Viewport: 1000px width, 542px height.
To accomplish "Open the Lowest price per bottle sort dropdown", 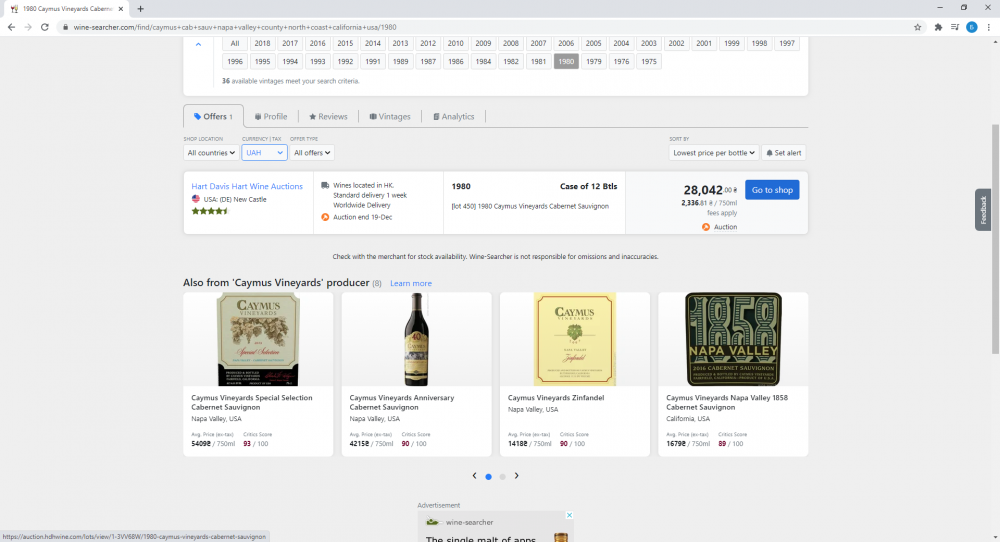I will tap(713, 153).
